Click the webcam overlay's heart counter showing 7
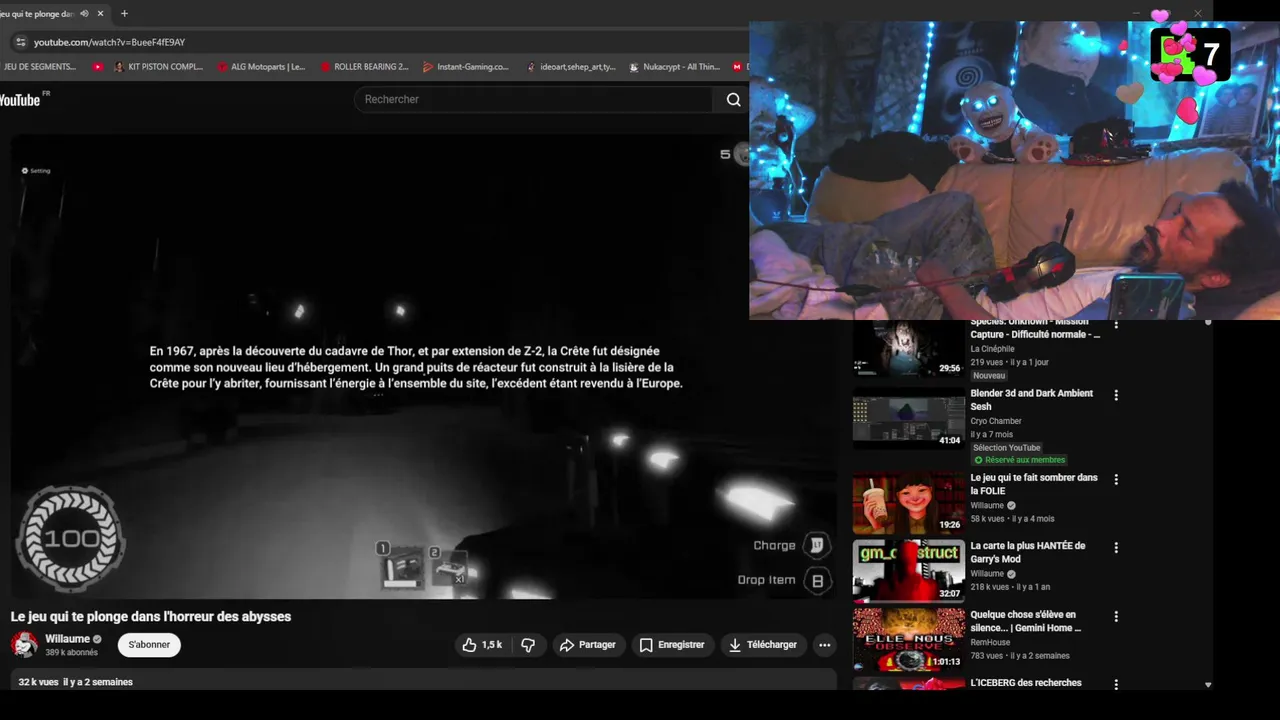Viewport: 1280px width, 720px height. click(1190, 54)
